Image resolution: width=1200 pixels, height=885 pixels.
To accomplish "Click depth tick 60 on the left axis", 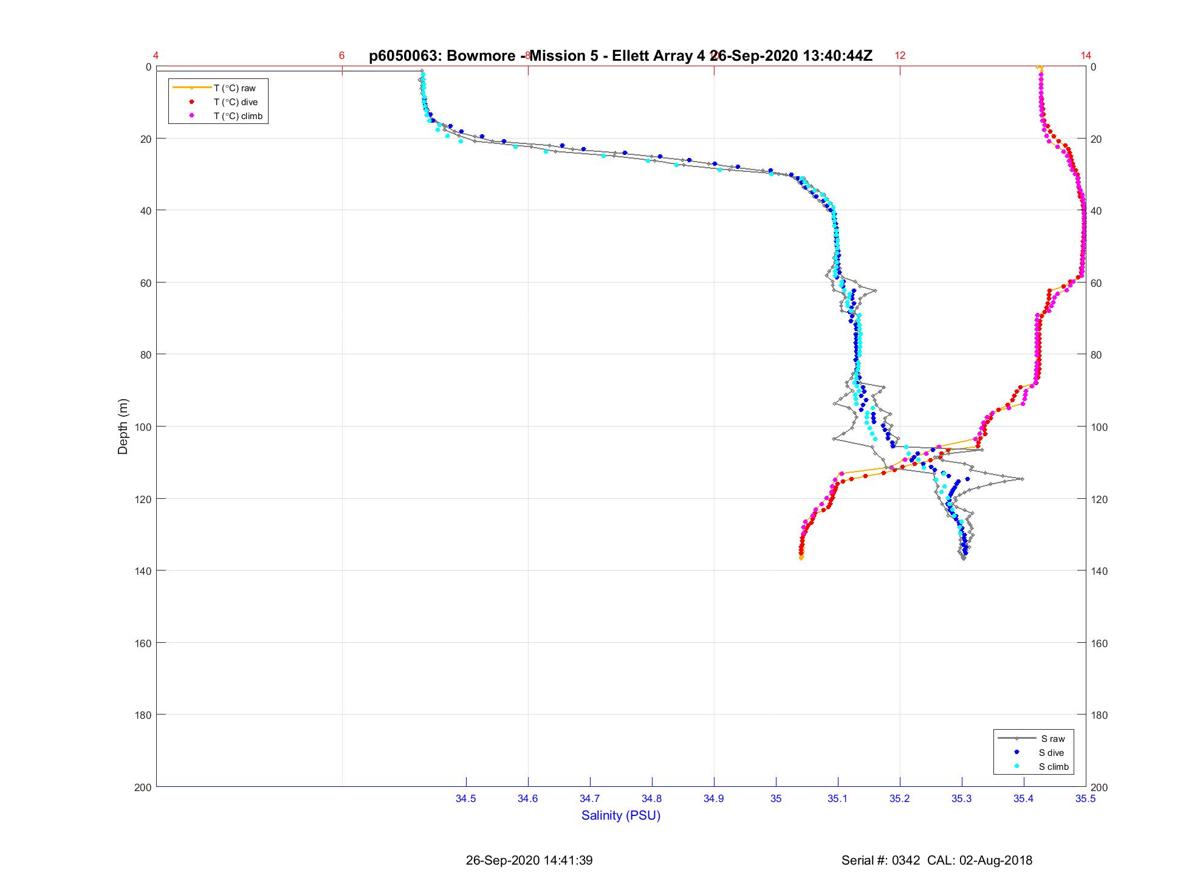I will click(146, 283).
